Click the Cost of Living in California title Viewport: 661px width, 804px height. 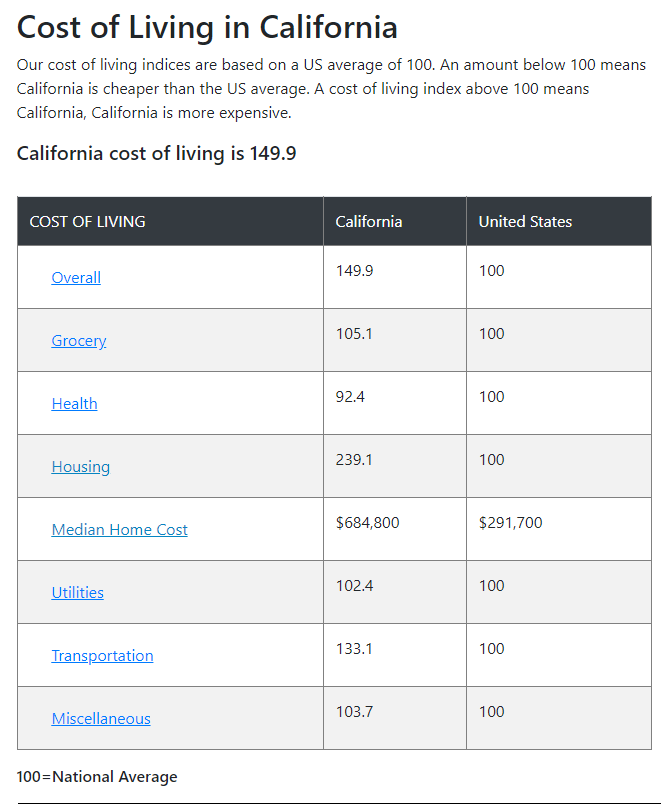coord(207,27)
